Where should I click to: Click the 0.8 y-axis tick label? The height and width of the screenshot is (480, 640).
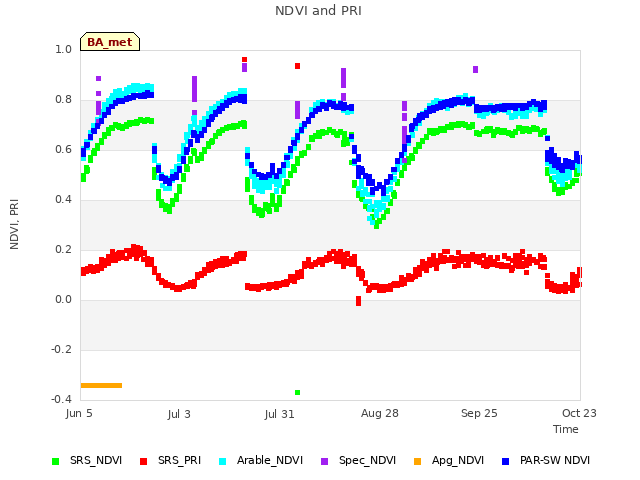point(64,100)
